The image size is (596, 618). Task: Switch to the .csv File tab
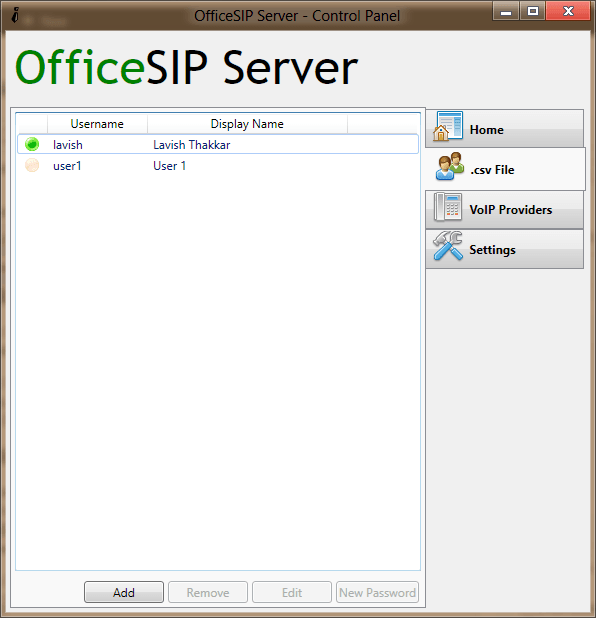click(x=505, y=169)
